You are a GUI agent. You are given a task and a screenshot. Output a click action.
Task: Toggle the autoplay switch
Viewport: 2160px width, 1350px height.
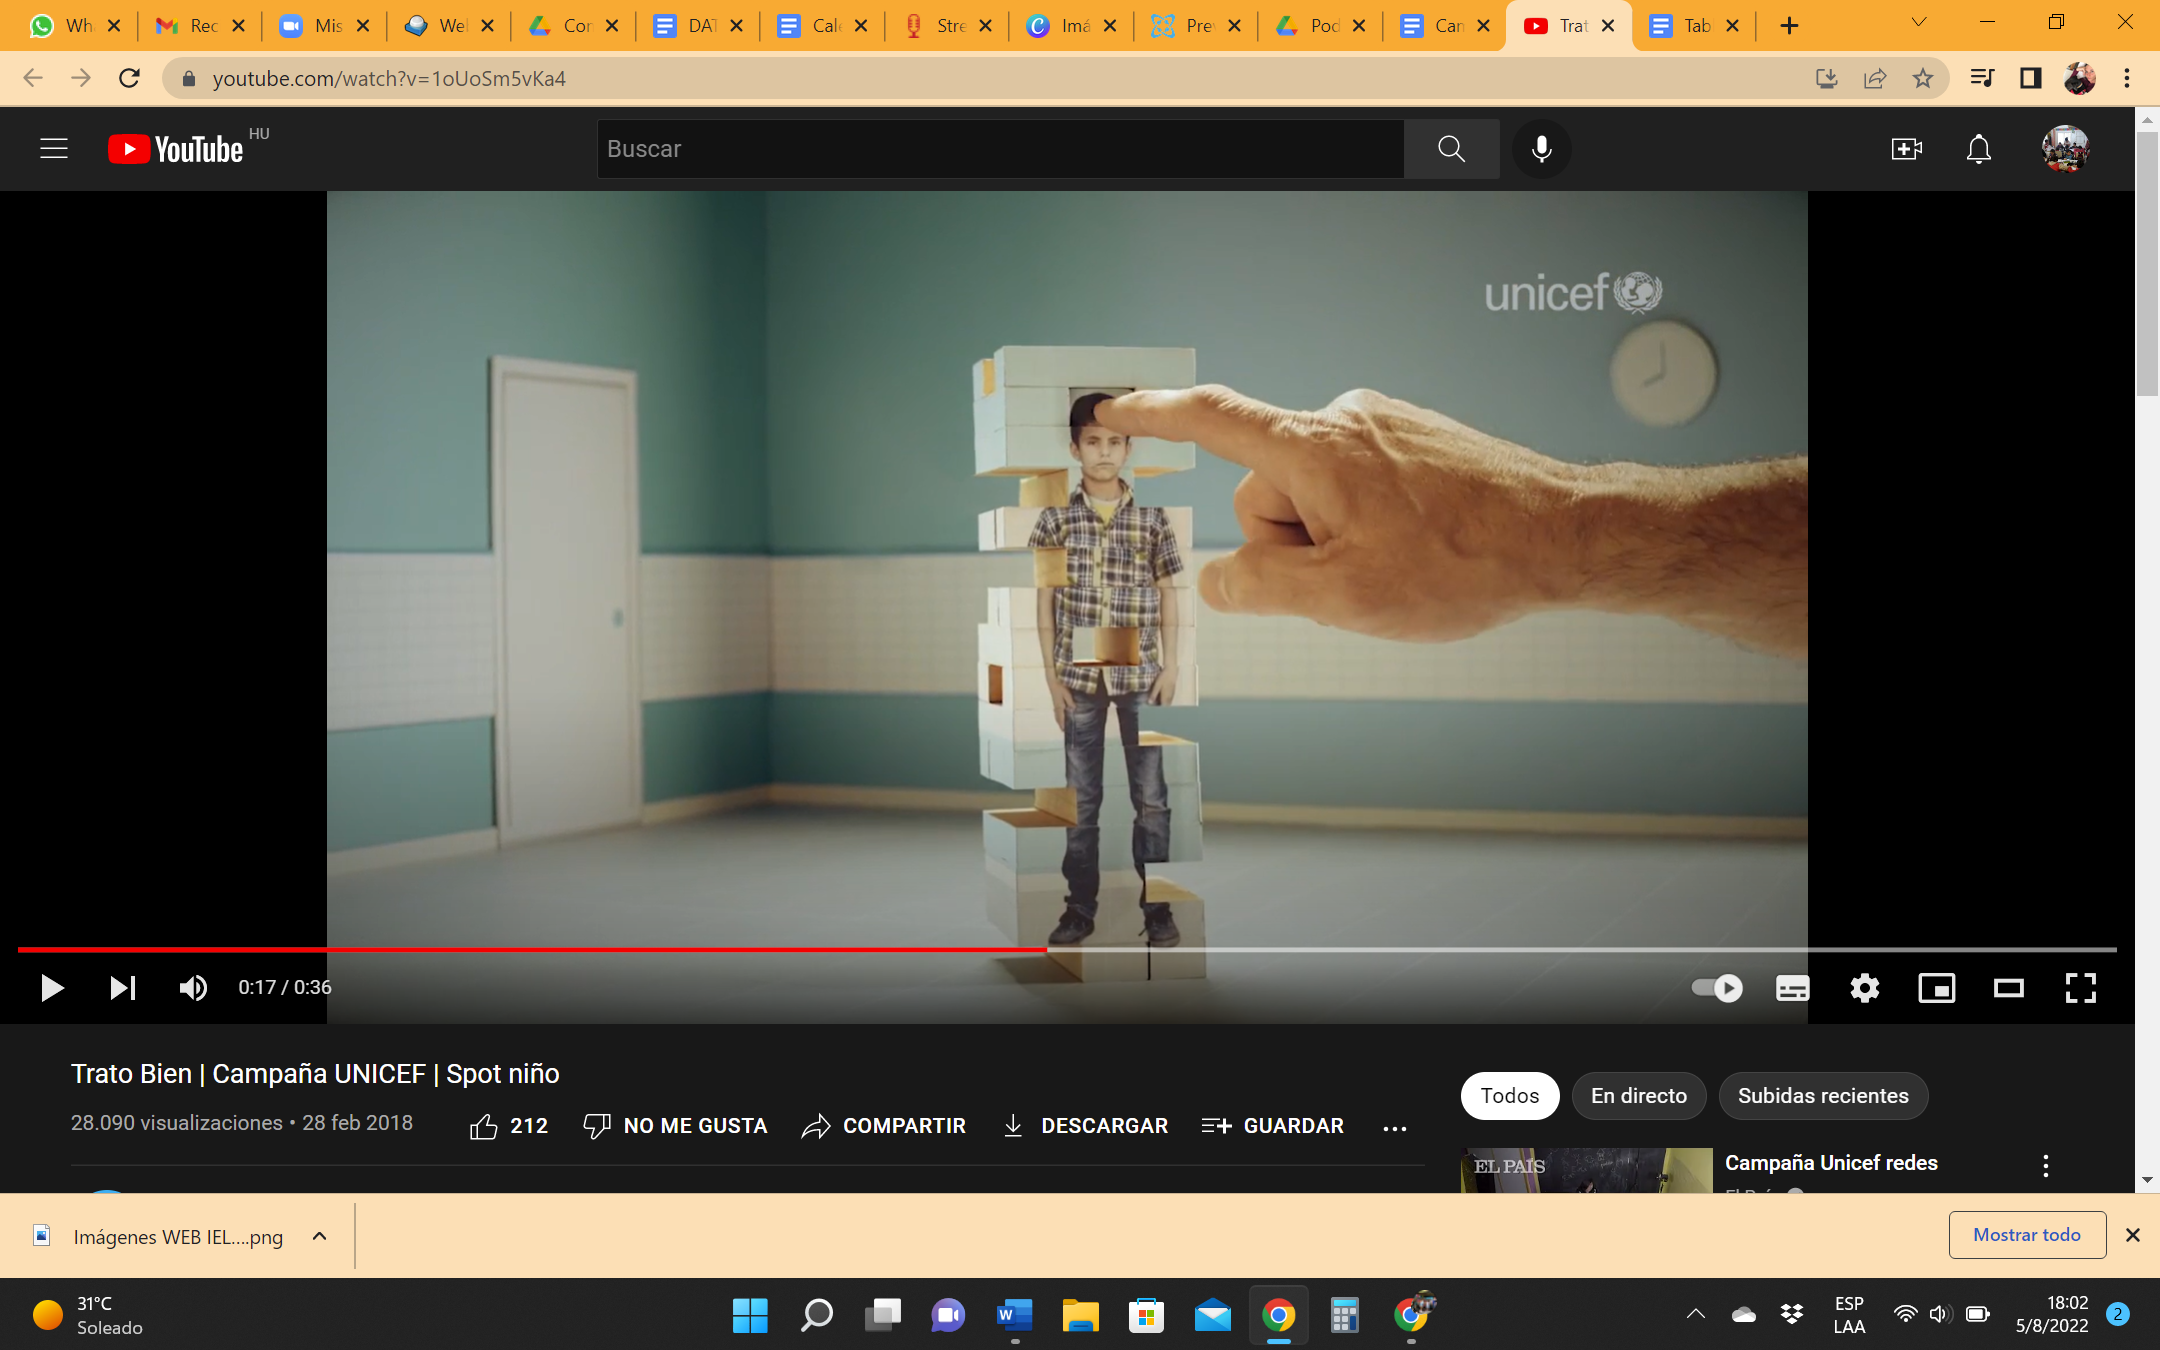[1717, 988]
